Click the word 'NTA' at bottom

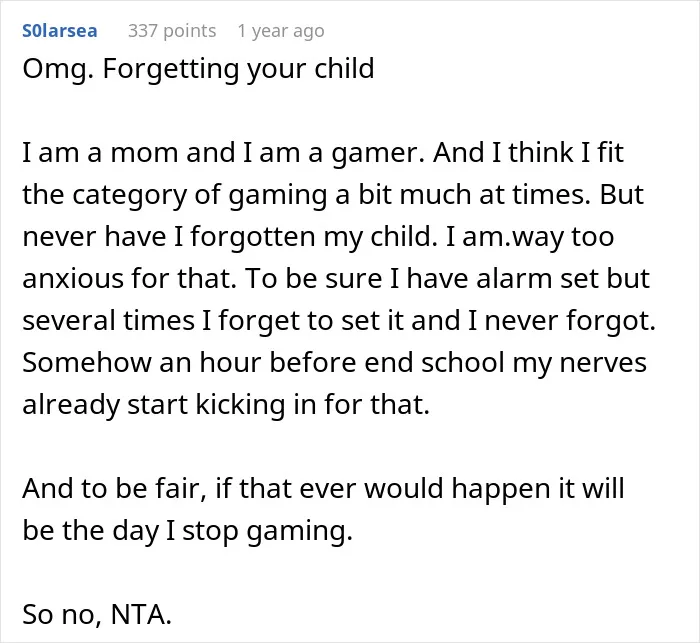coord(141,614)
